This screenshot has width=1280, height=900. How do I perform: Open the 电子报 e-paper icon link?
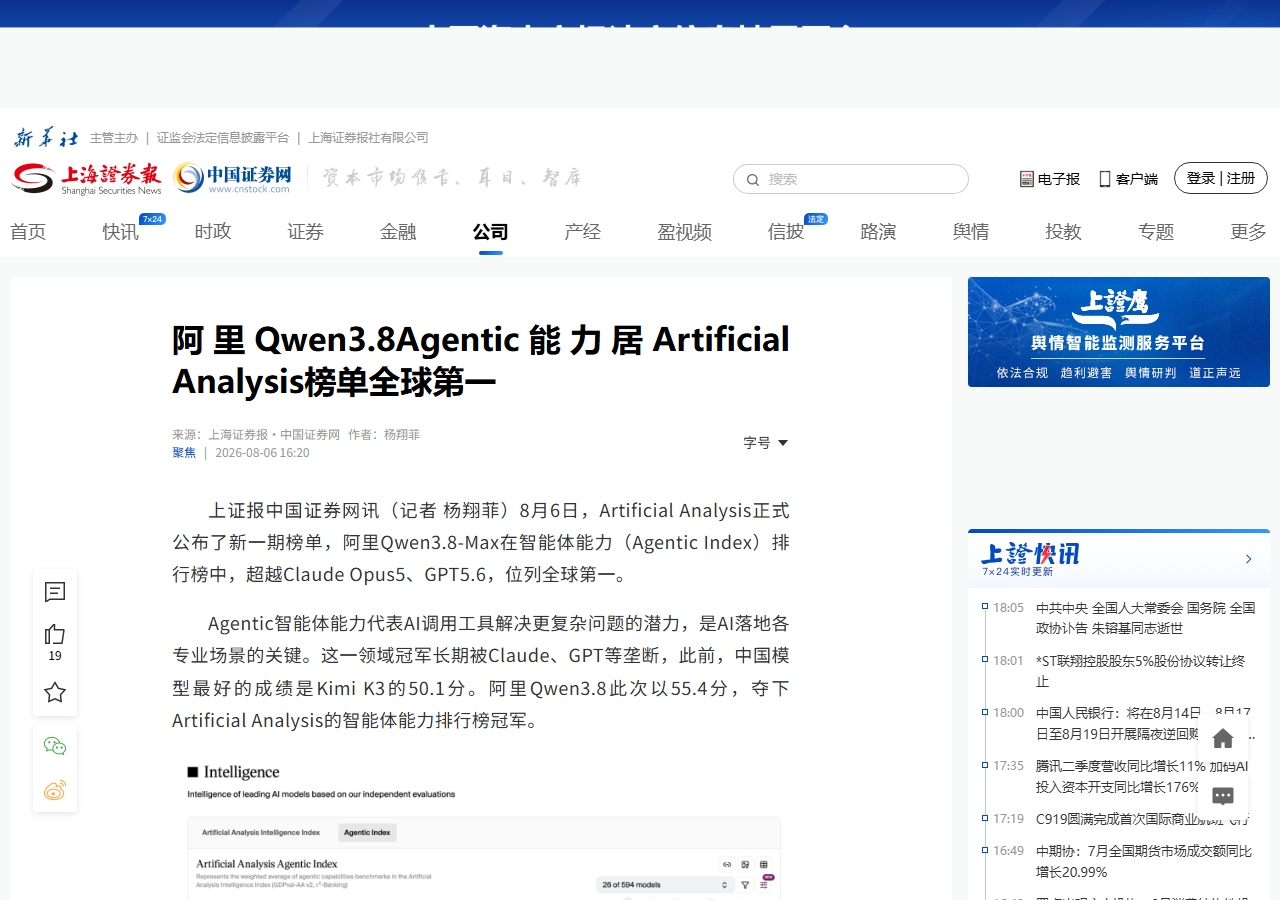tap(1049, 179)
